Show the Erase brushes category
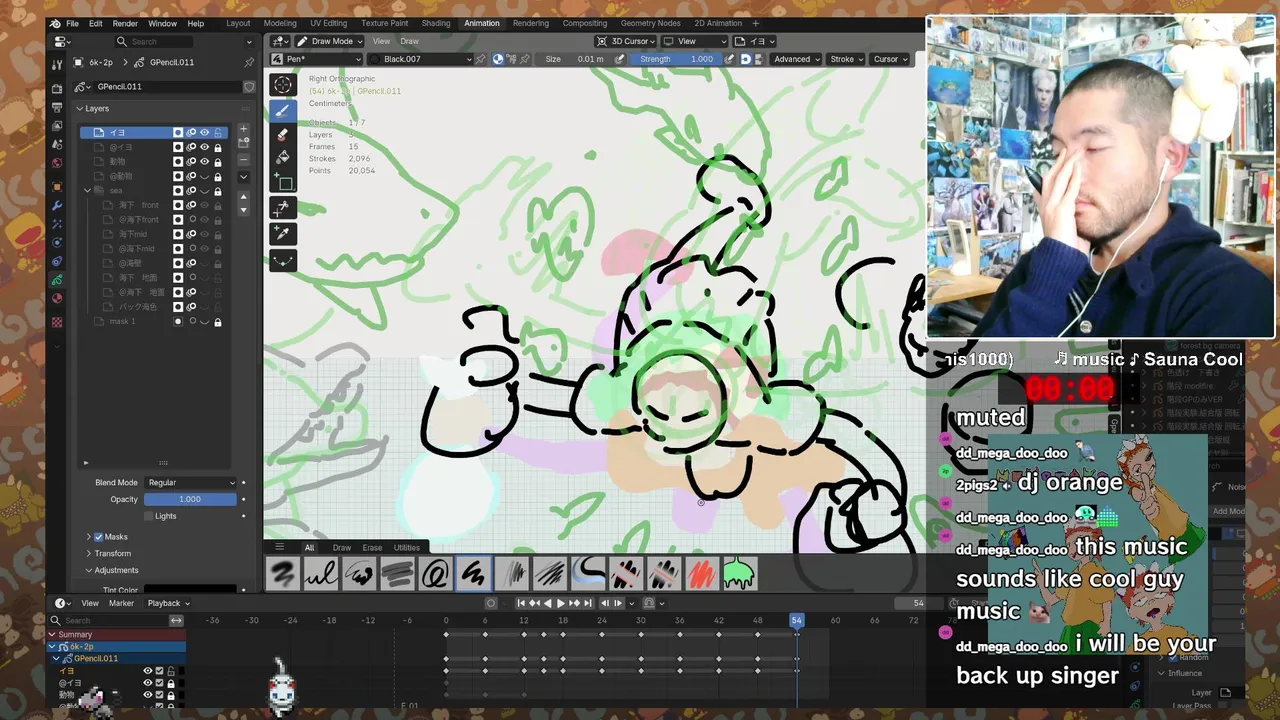The width and height of the screenshot is (1280, 720). 372,547
